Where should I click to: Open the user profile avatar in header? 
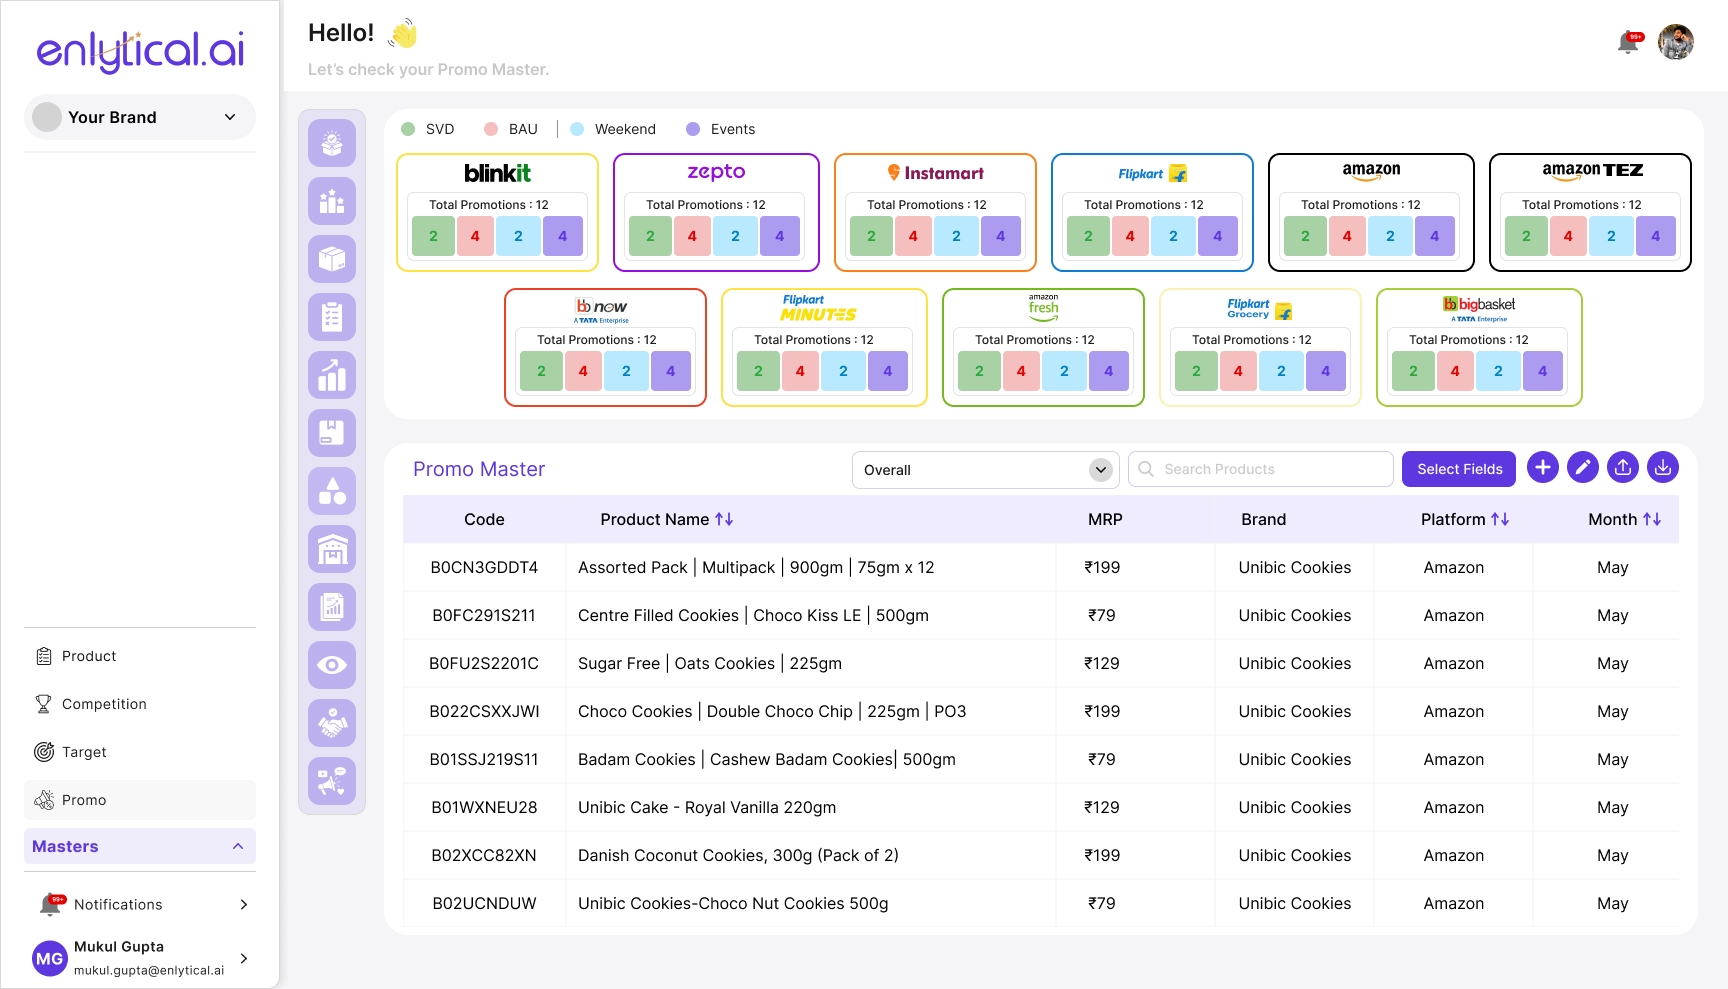[1676, 42]
